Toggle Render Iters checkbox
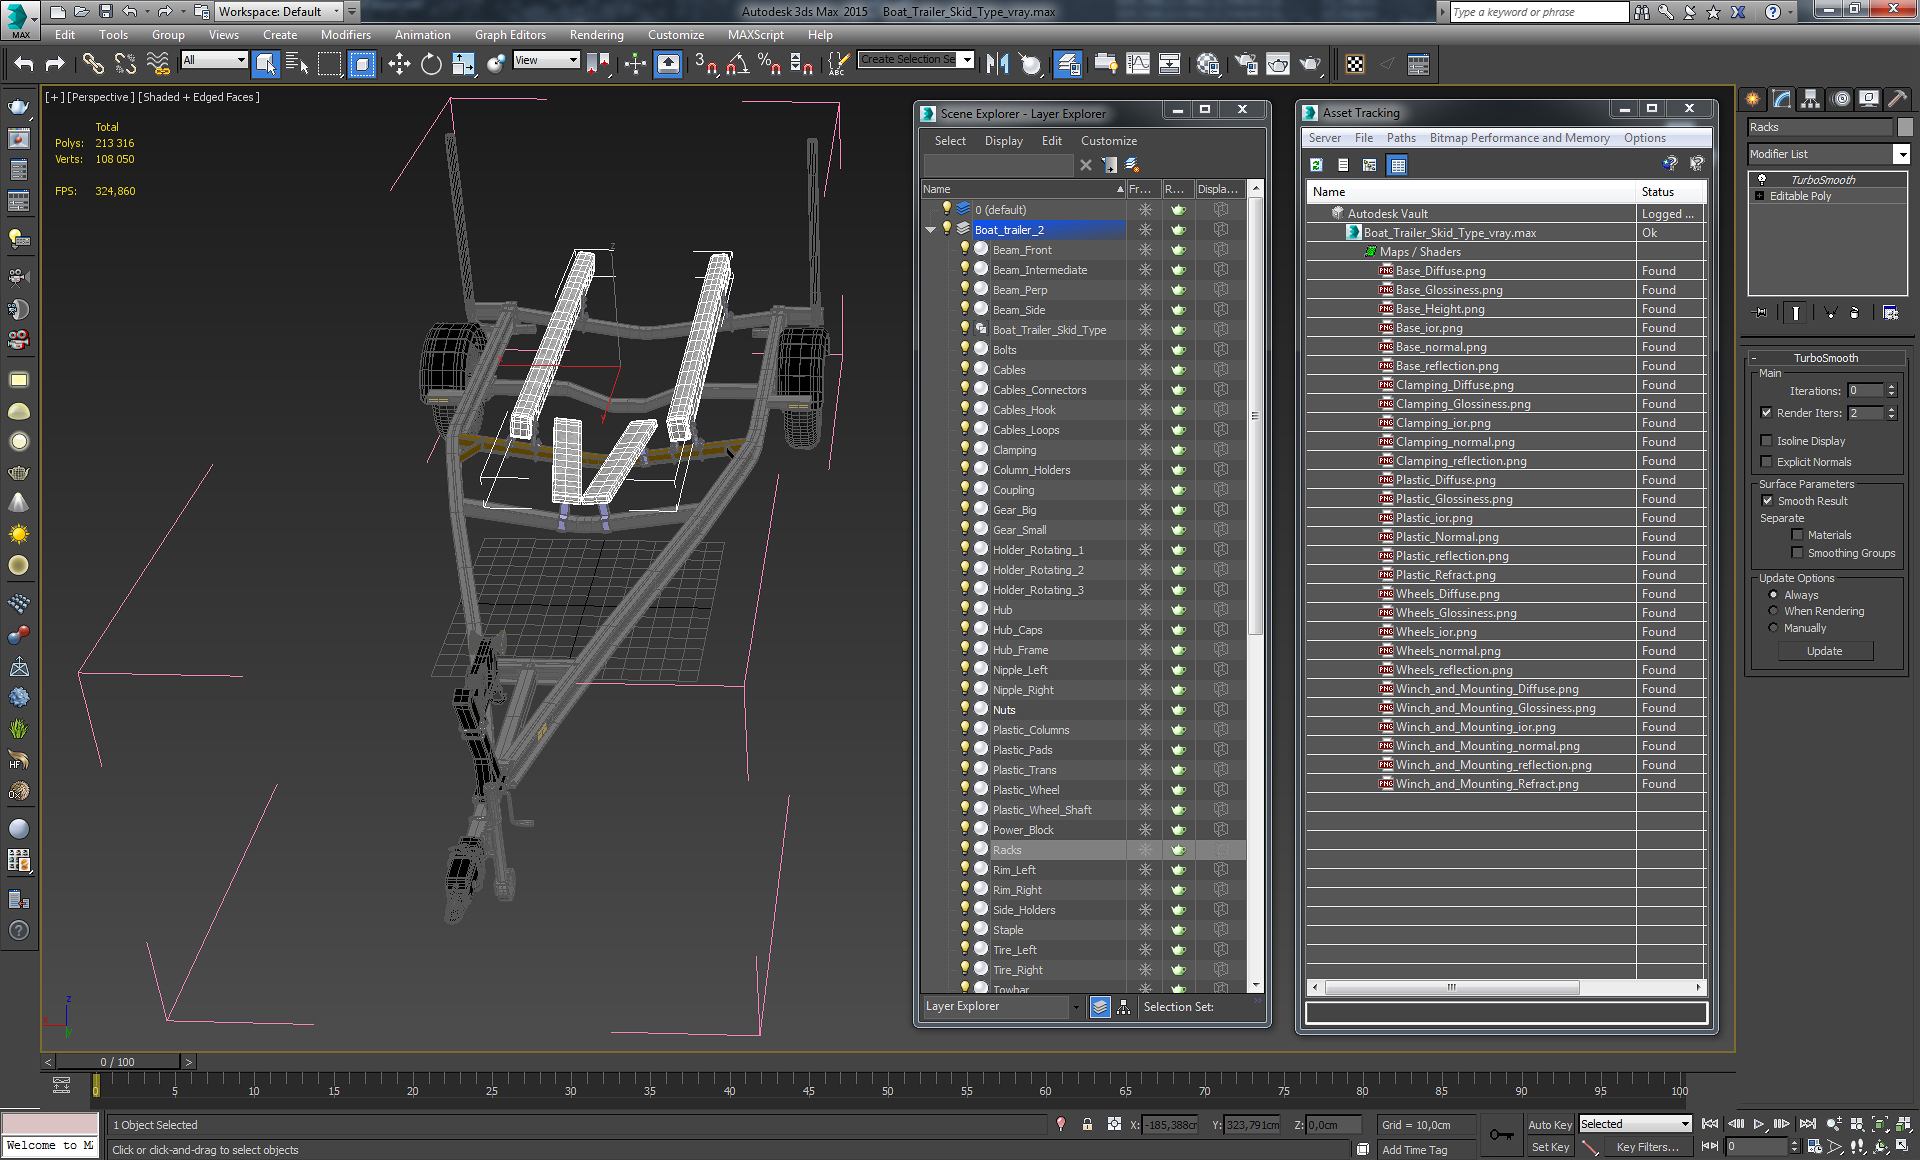This screenshot has width=1920, height=1160. (x=1766, y=412)
